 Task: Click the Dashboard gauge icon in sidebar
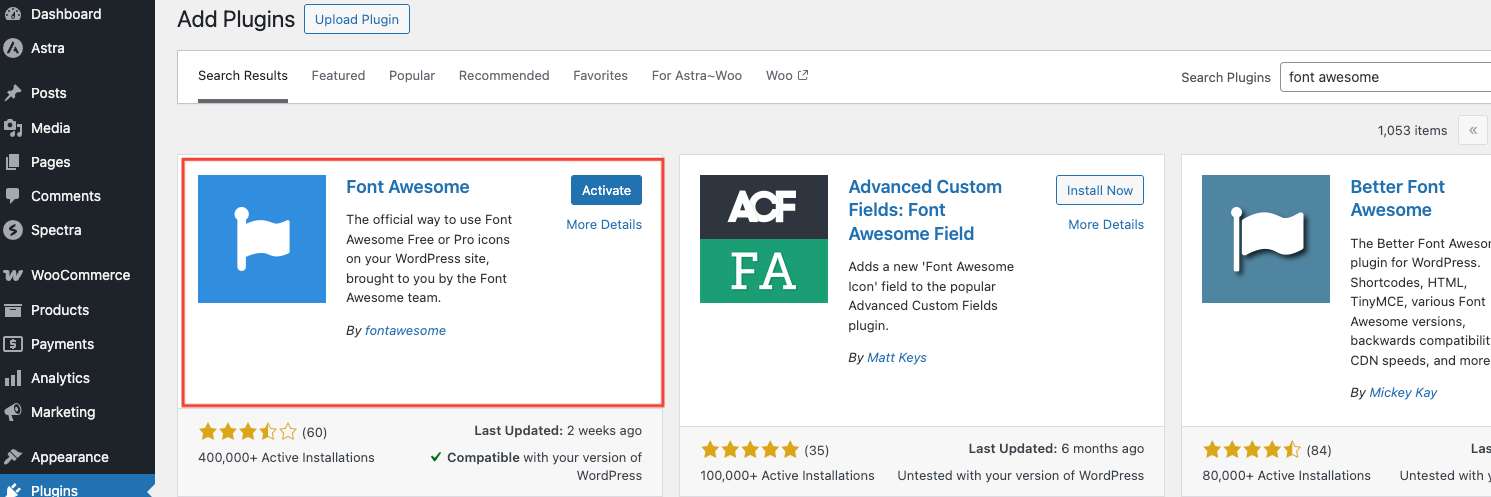[13, 14]
